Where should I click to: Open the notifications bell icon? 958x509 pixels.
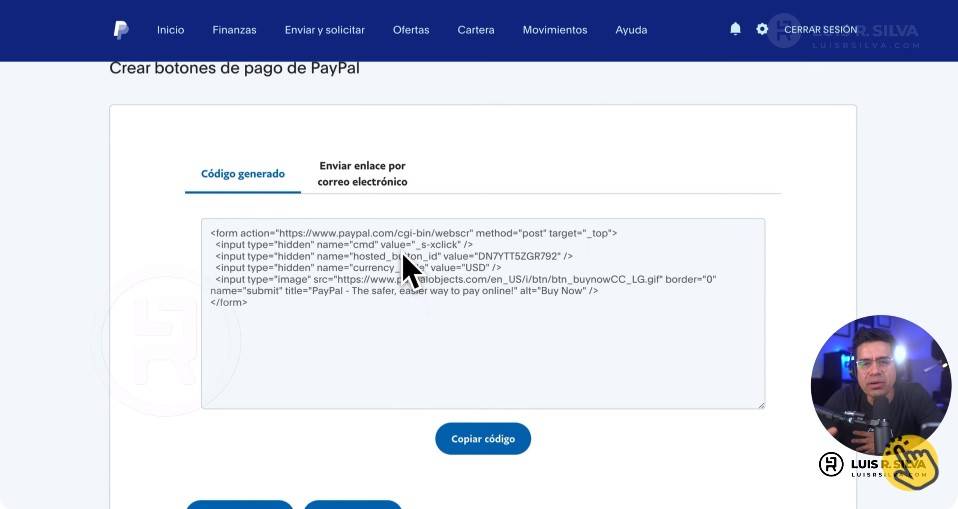(736, 29)
